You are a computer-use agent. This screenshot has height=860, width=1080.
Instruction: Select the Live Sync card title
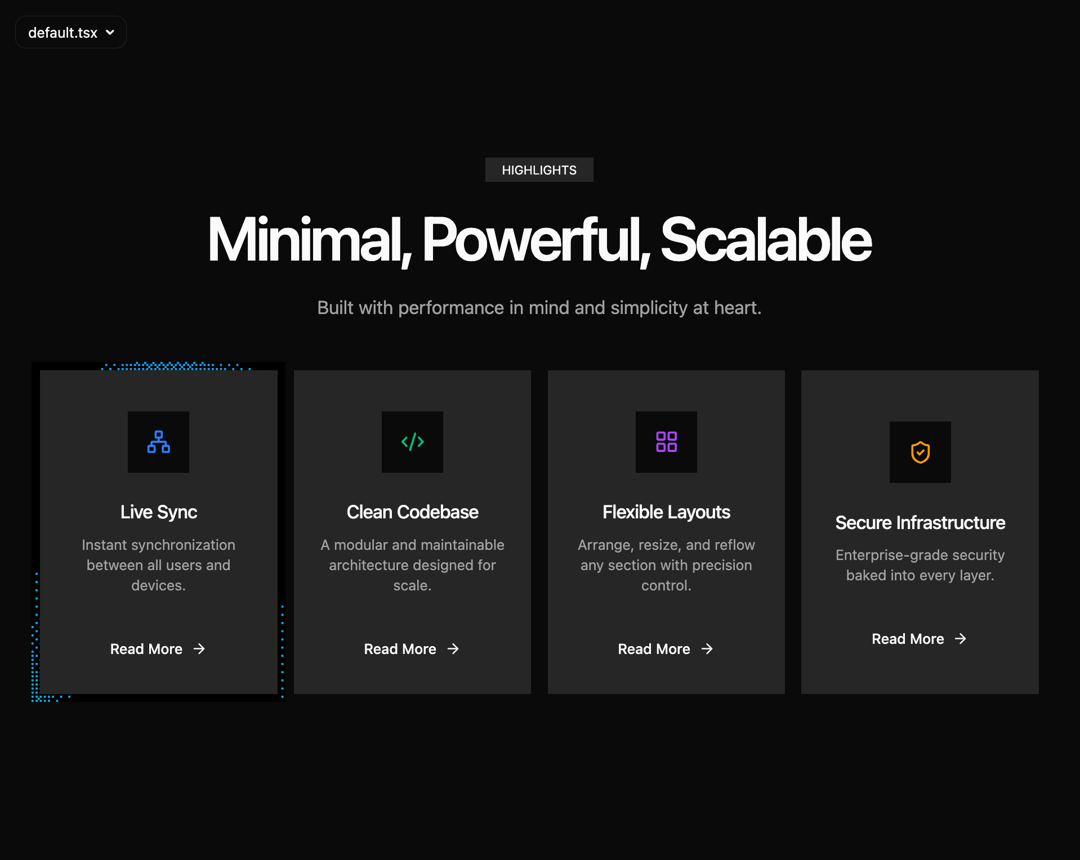click(158, 512)
